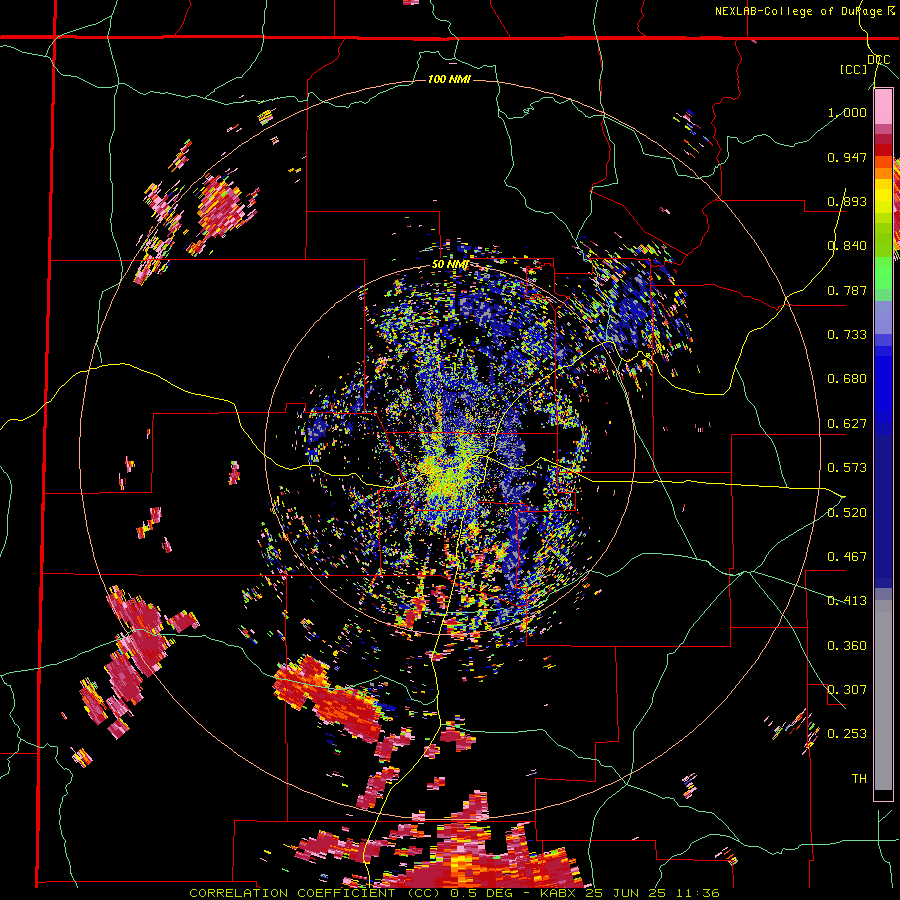This screenshot has height=900, width=900.
Task: Pick the light pink segment of the color bar
Action: [883, 107]
